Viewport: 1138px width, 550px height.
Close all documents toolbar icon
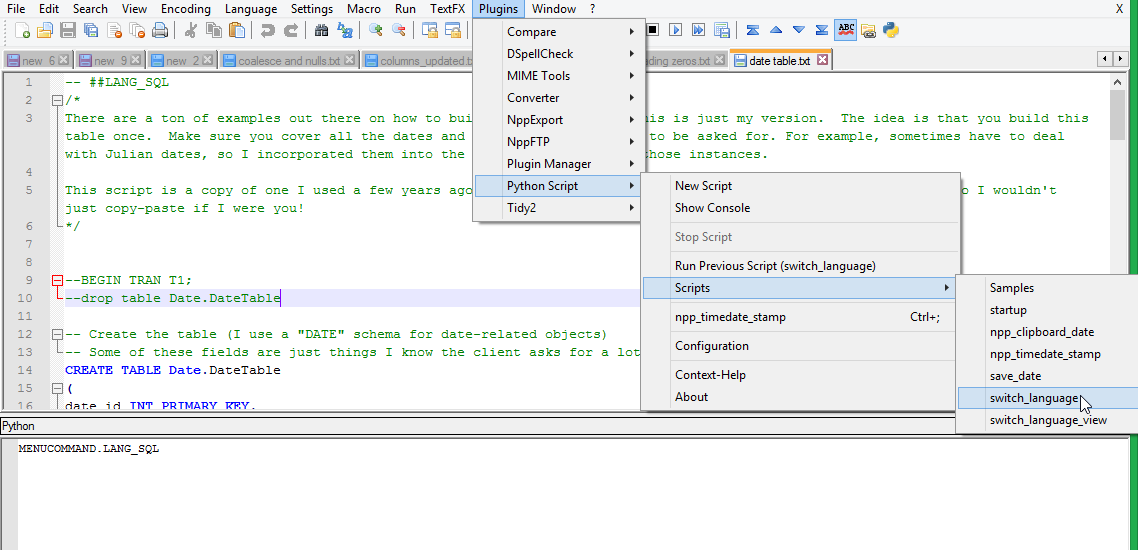click(x=137, y=30)
